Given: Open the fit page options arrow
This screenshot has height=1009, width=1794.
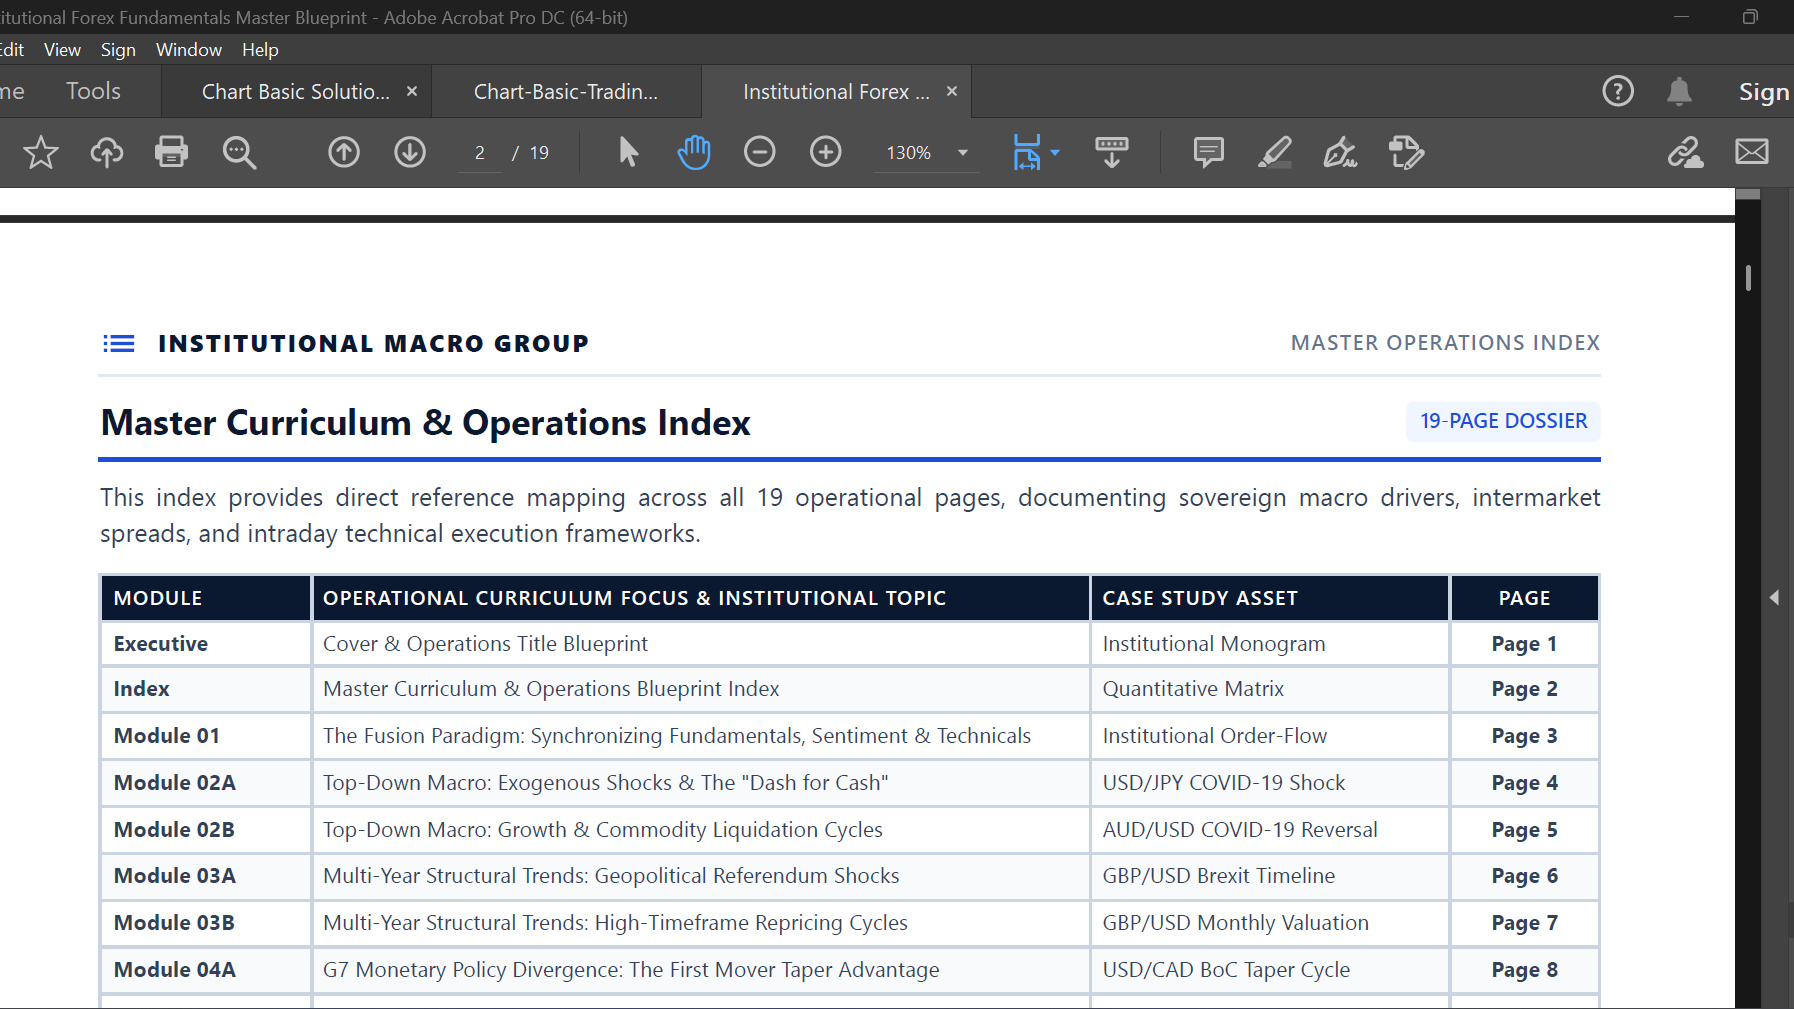Looking at the screenshot, I should (1055, 153).
